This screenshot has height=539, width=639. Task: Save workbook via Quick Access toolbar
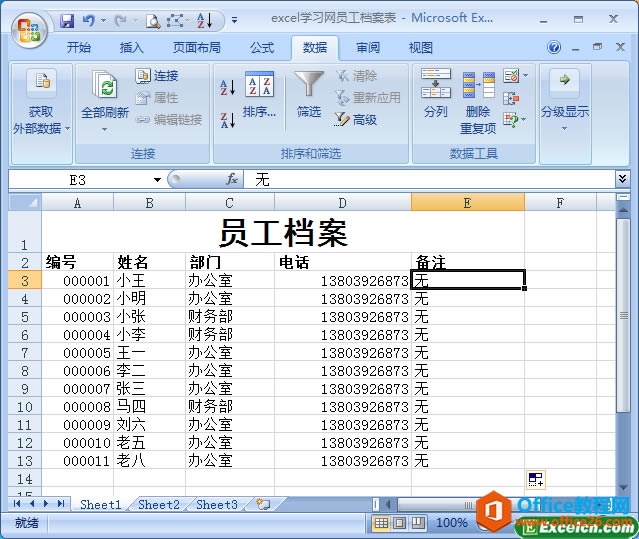pos(67,20)
